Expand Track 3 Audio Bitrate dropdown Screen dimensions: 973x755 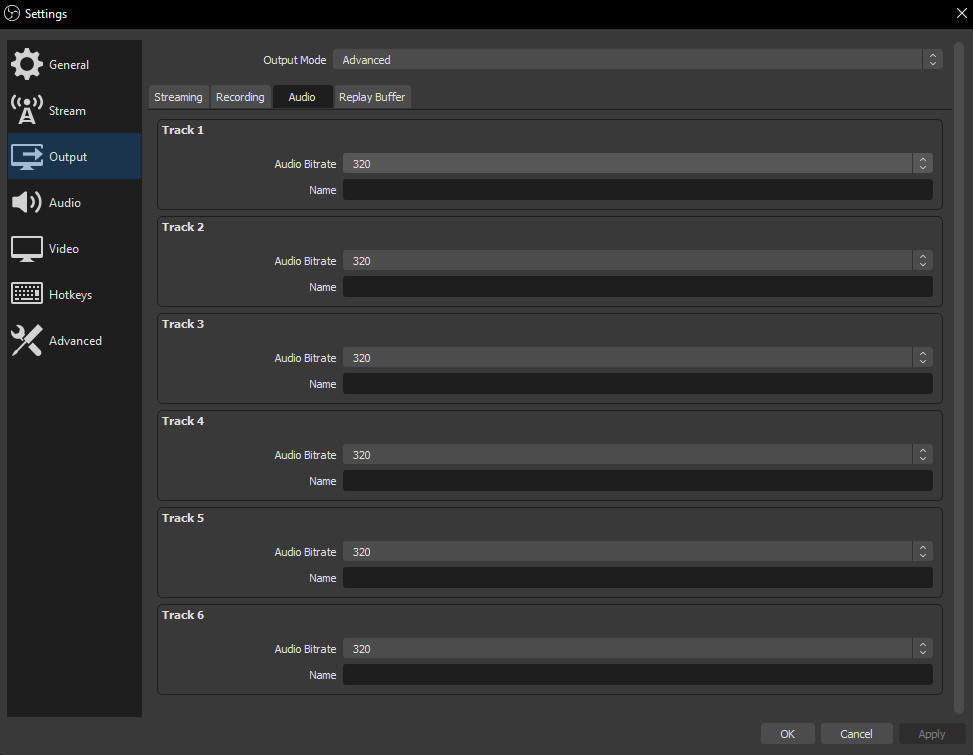pyautogui.click(x=638, y=358)
